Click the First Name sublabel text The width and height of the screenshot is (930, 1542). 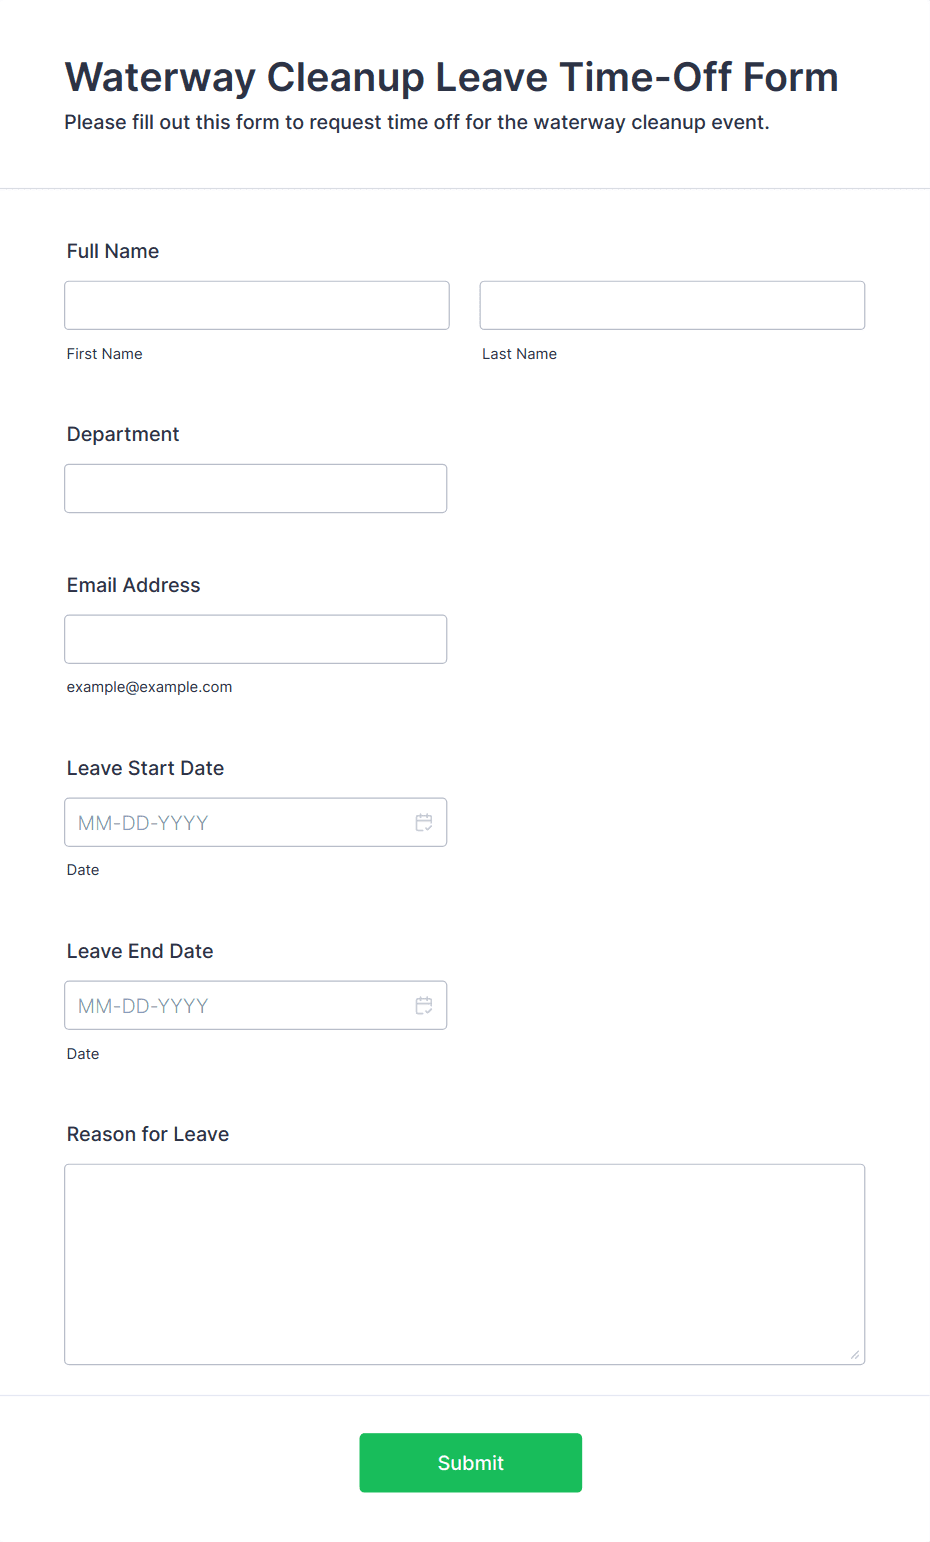coord(105,354)
